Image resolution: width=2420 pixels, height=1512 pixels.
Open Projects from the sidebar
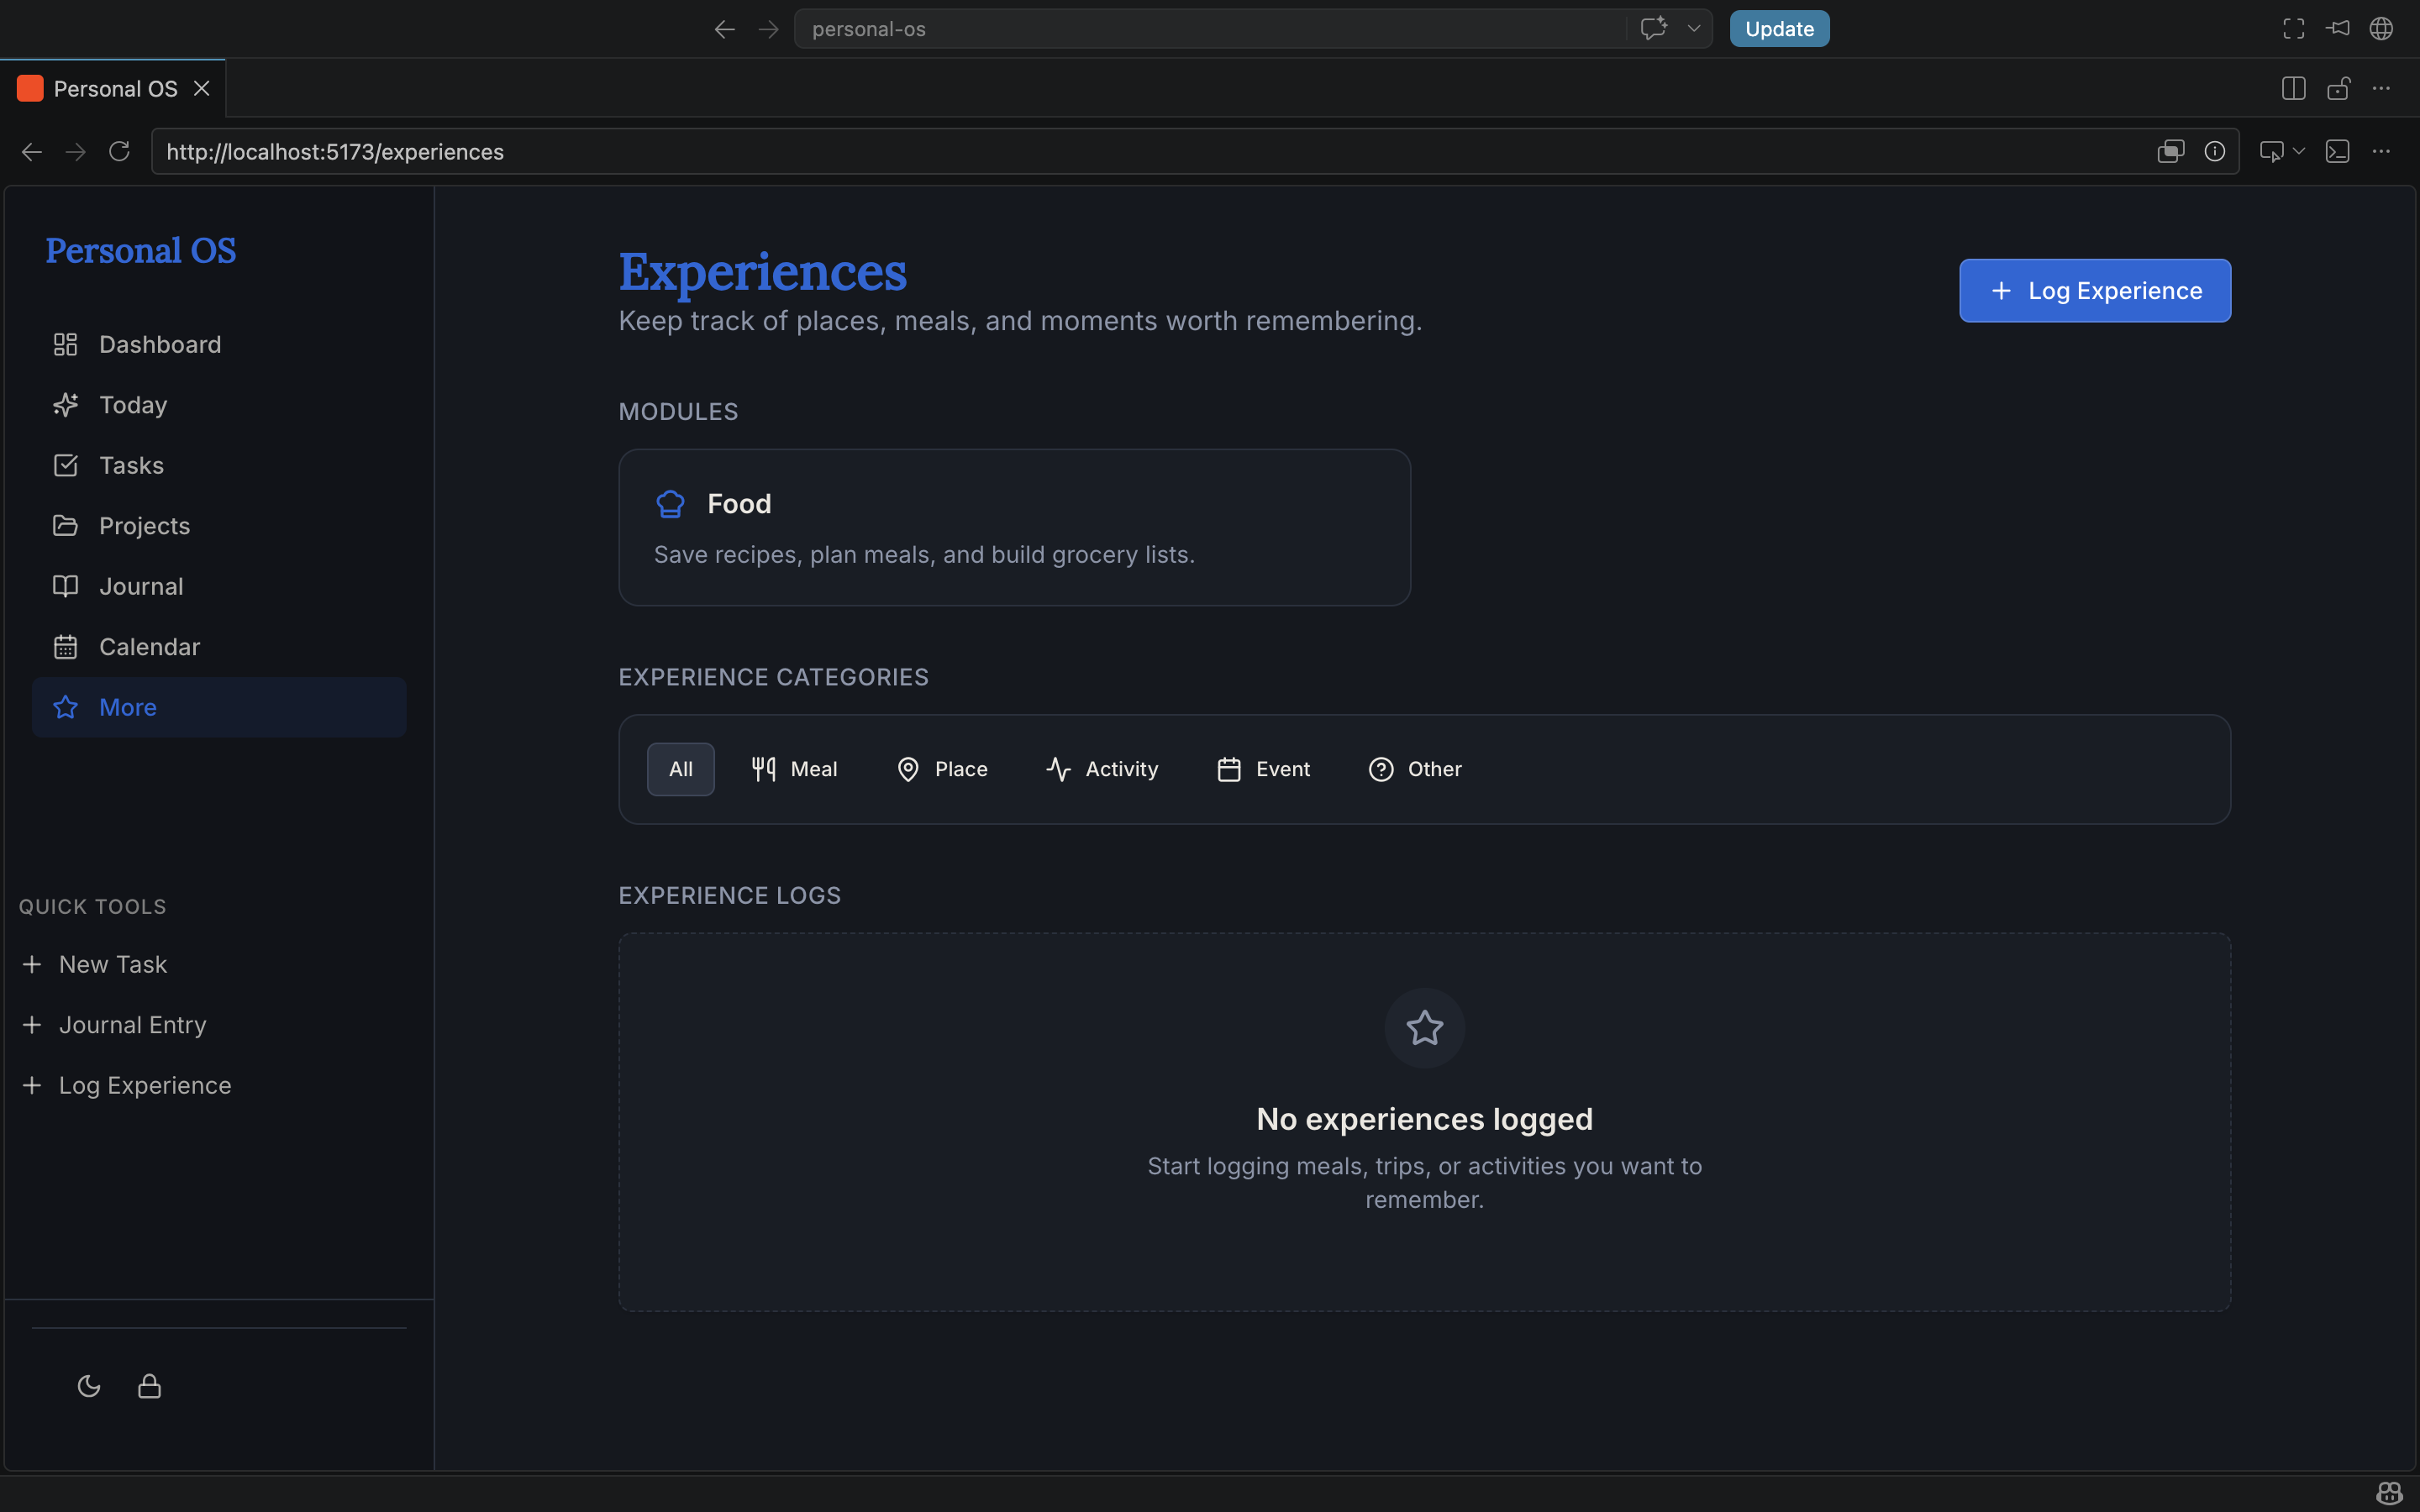(x=219, y=526)
